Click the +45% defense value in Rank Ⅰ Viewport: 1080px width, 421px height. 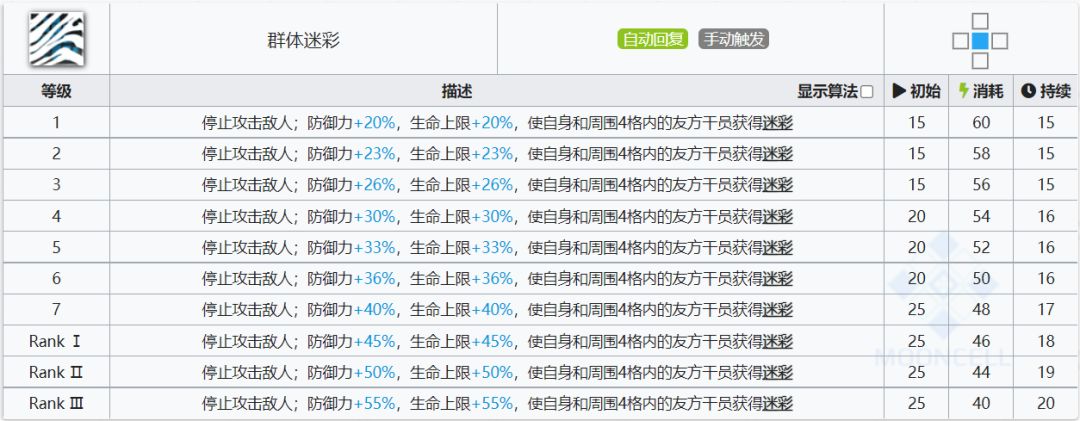pos(375,342)
